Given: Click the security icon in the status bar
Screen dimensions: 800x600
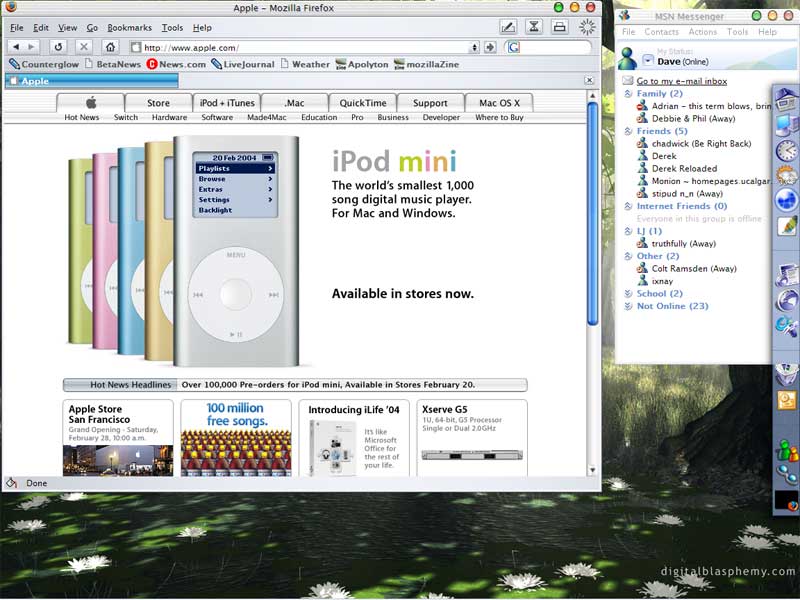Looking at the screenshot, I should [x=11, y=483].
